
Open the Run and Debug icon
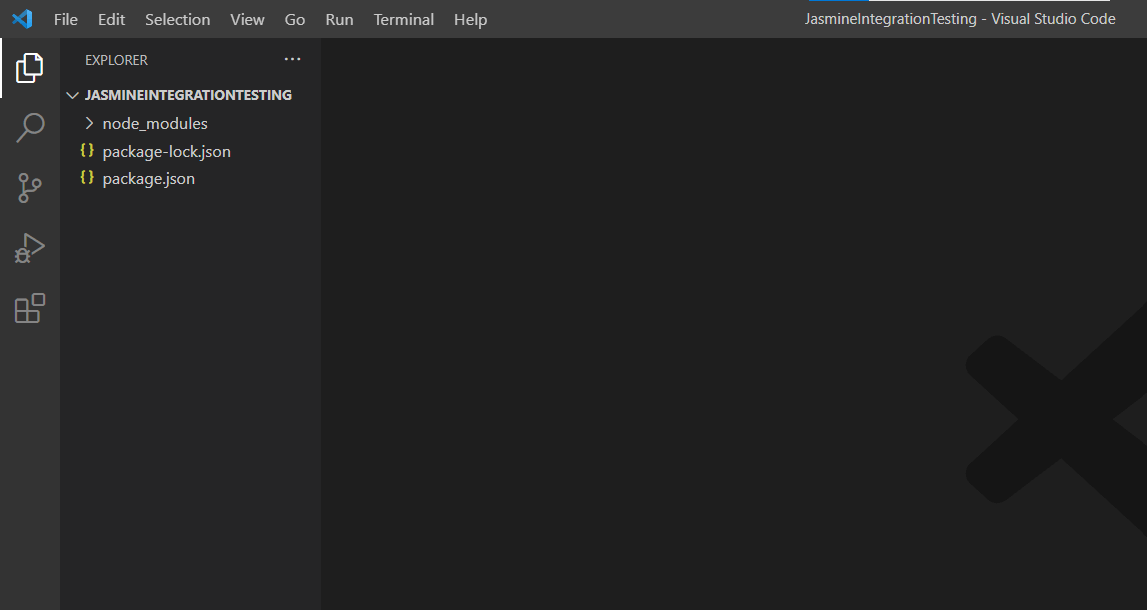tap(30, 247)
